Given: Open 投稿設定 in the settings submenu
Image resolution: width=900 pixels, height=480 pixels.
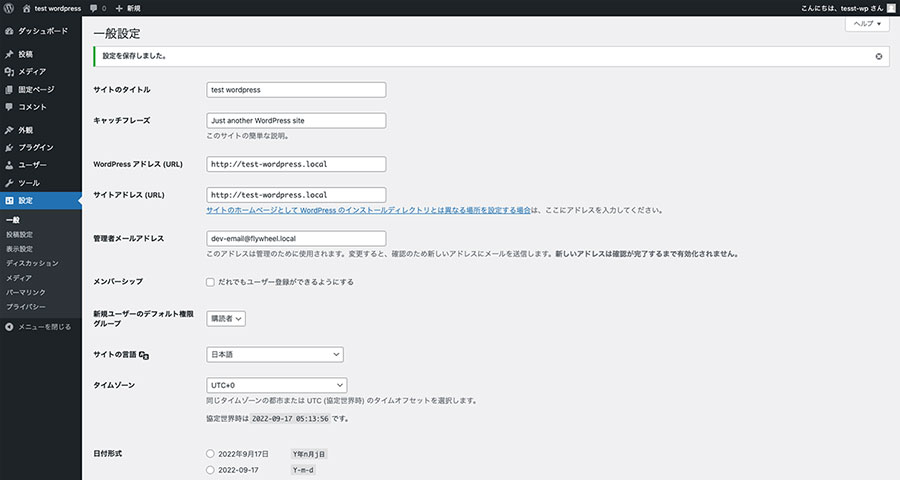Looking at the screenshot, I should click(19, 234).
